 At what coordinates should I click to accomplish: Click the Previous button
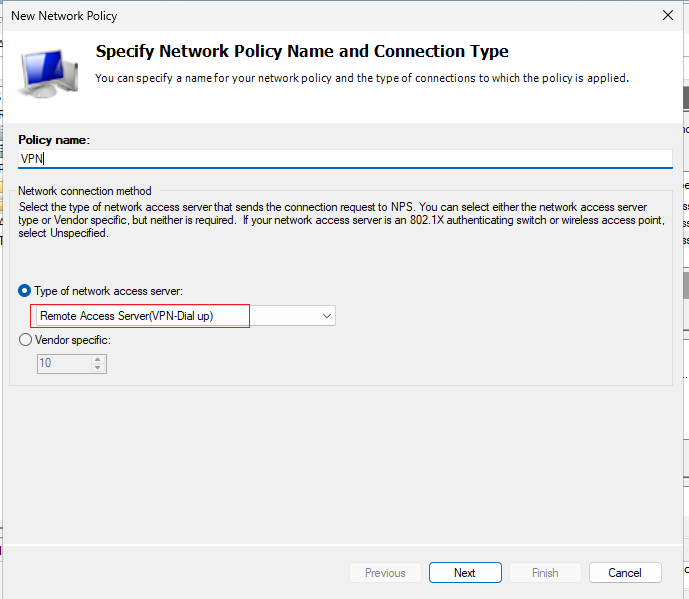click(385, 573)
